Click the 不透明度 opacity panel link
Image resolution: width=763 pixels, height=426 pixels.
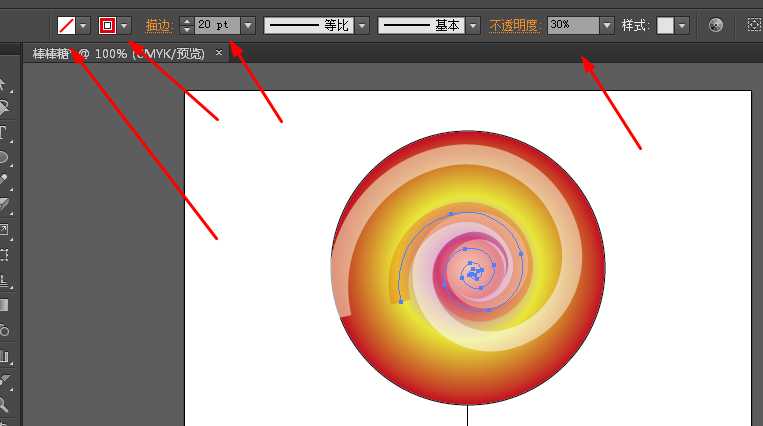[x=515, y=25]
